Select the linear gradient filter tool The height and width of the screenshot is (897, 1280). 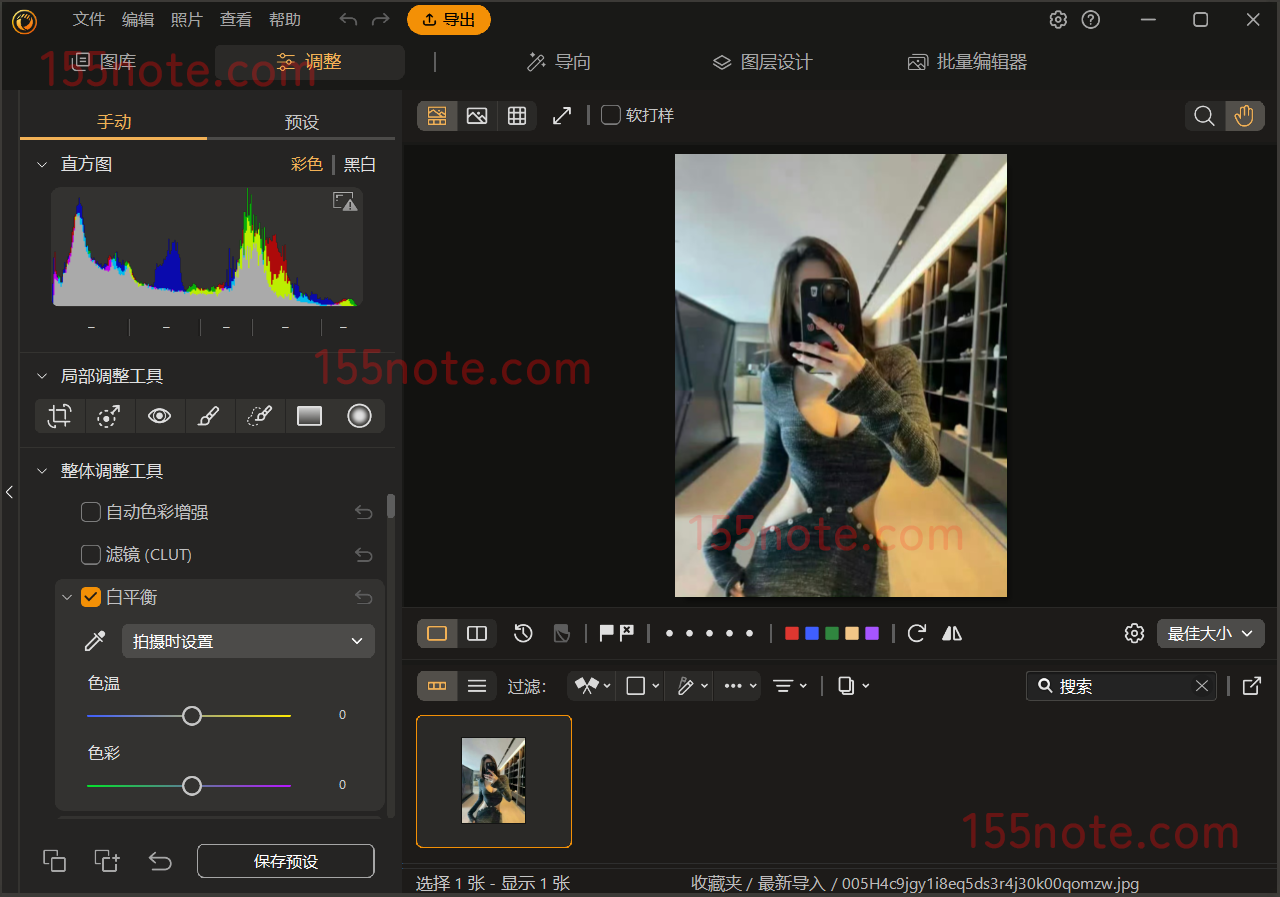[x=309, y=416]
